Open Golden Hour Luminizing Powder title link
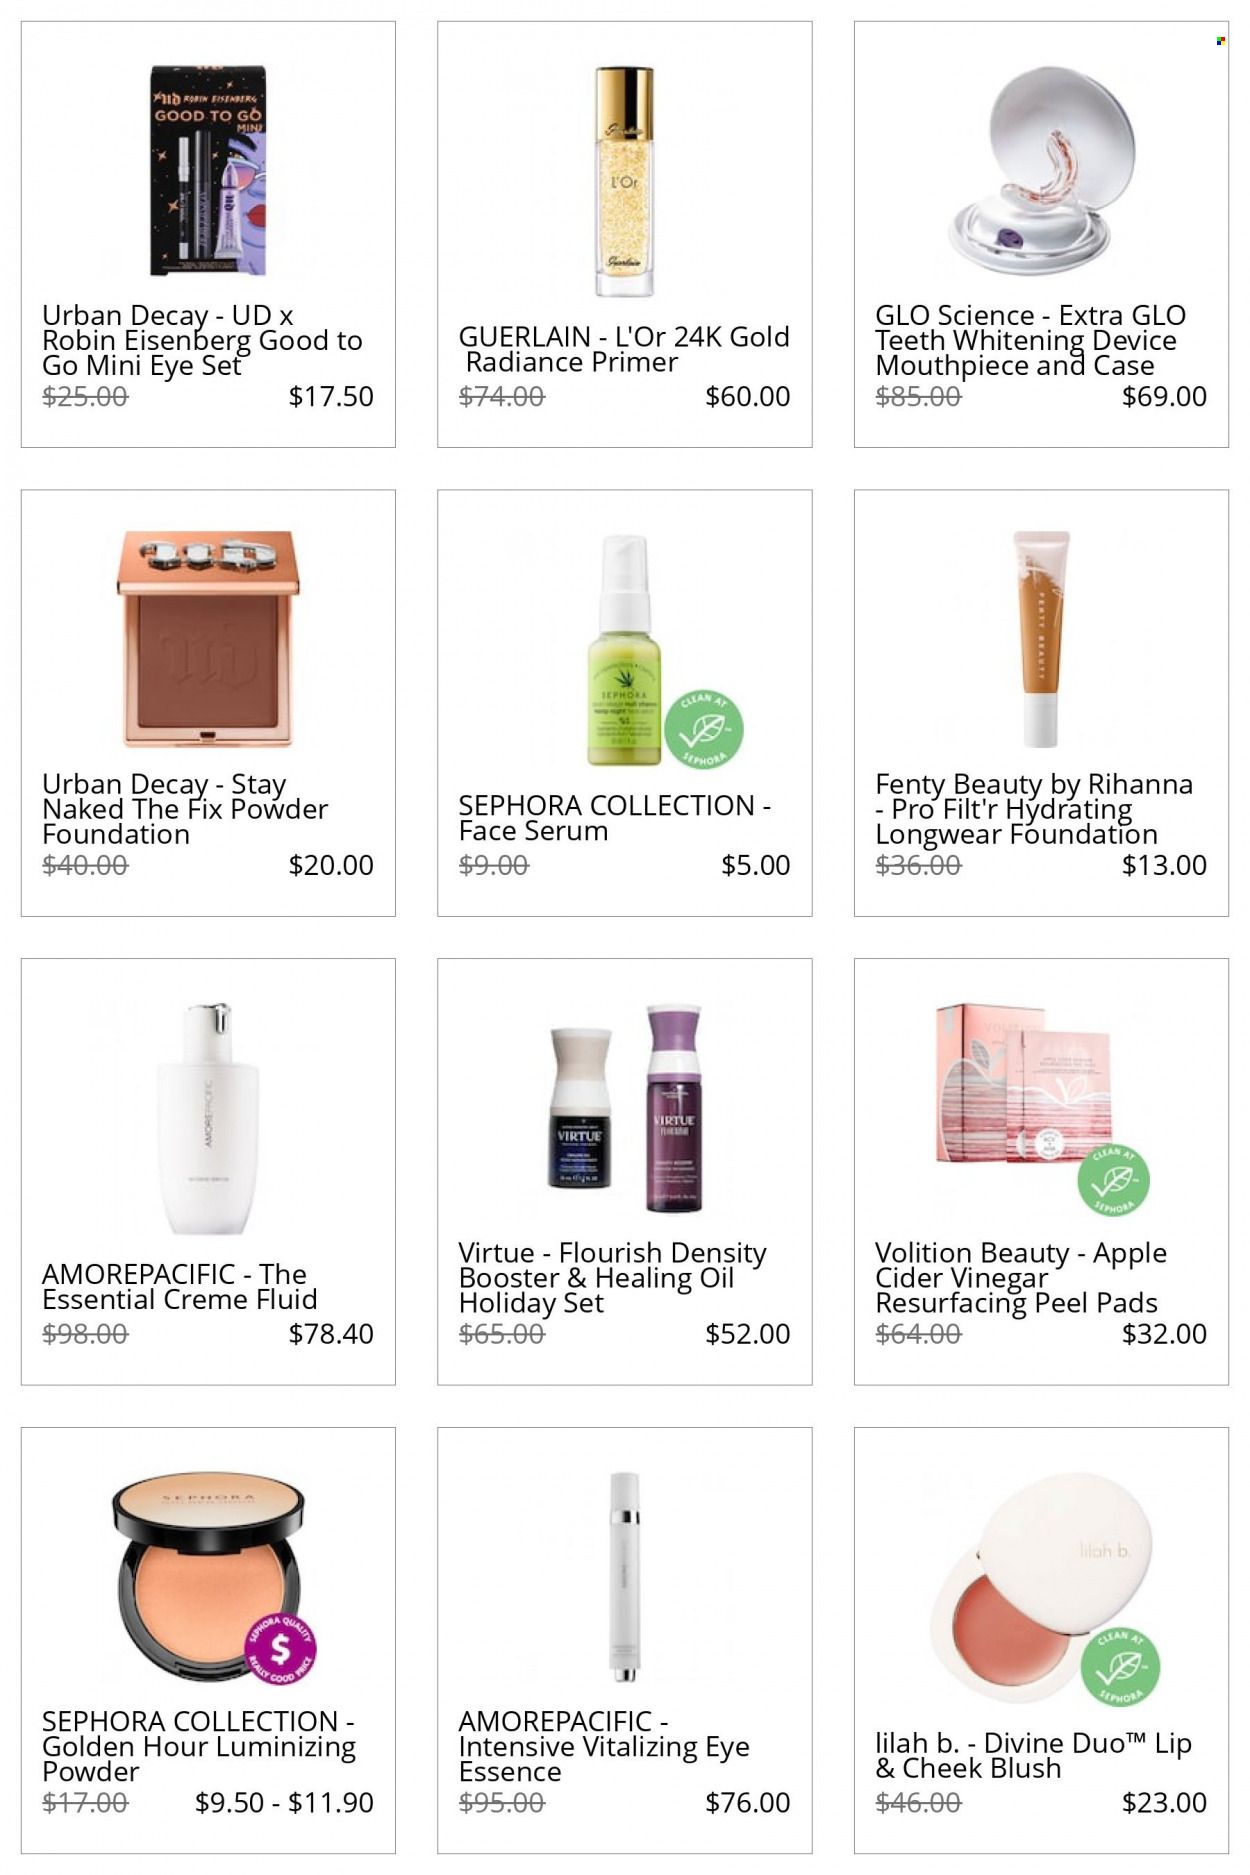 coord(199,1747)
